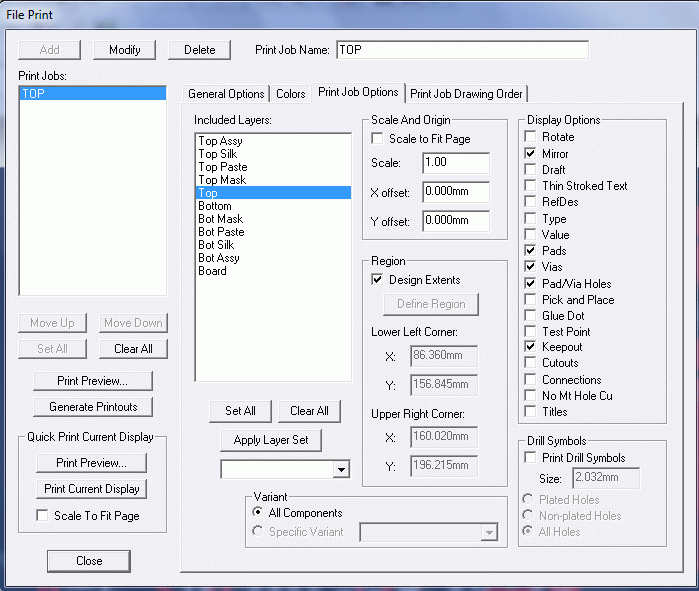Viewport: 699px width, 591px height.
Task: Enable Print Drill Symbols option
Action: (530, 458)
